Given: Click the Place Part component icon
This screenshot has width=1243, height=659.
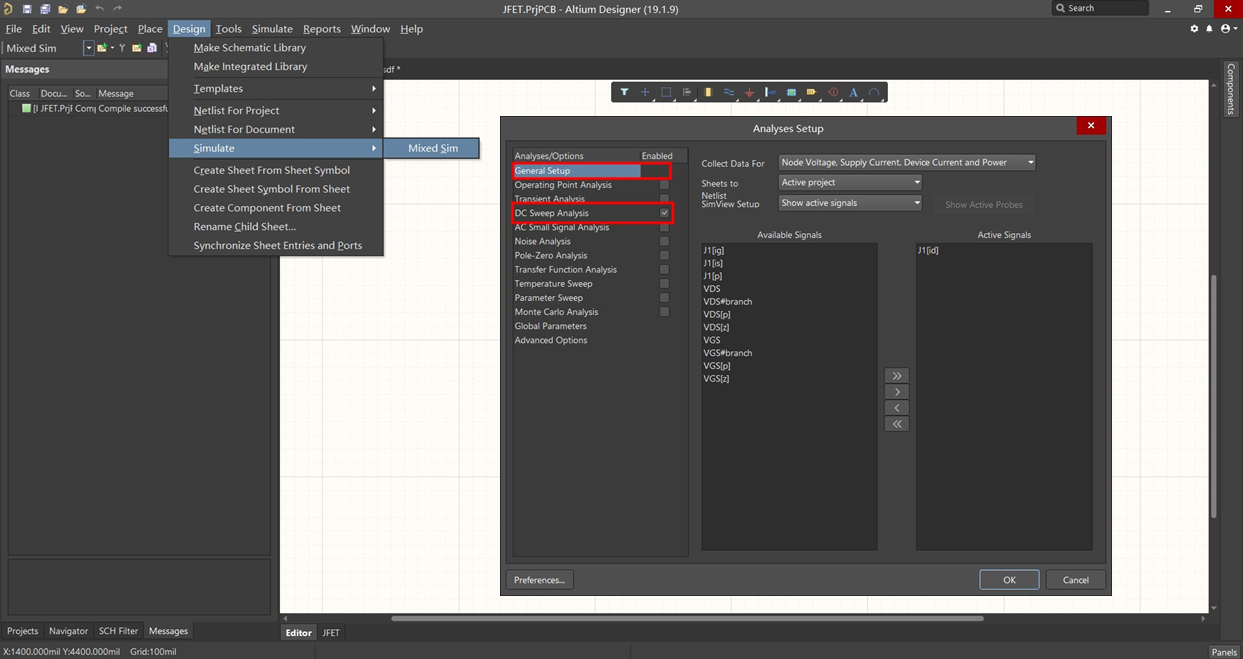Looking at the screenshot, I should coord(708,92).
